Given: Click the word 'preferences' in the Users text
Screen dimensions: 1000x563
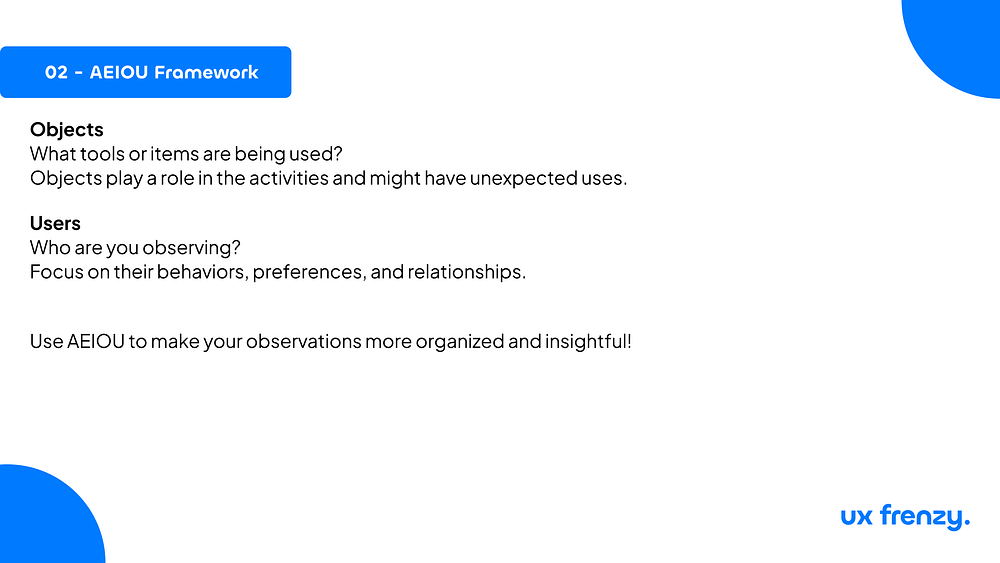Looking at the screenshot, I should pyautogui.click(x=309, y=272).
